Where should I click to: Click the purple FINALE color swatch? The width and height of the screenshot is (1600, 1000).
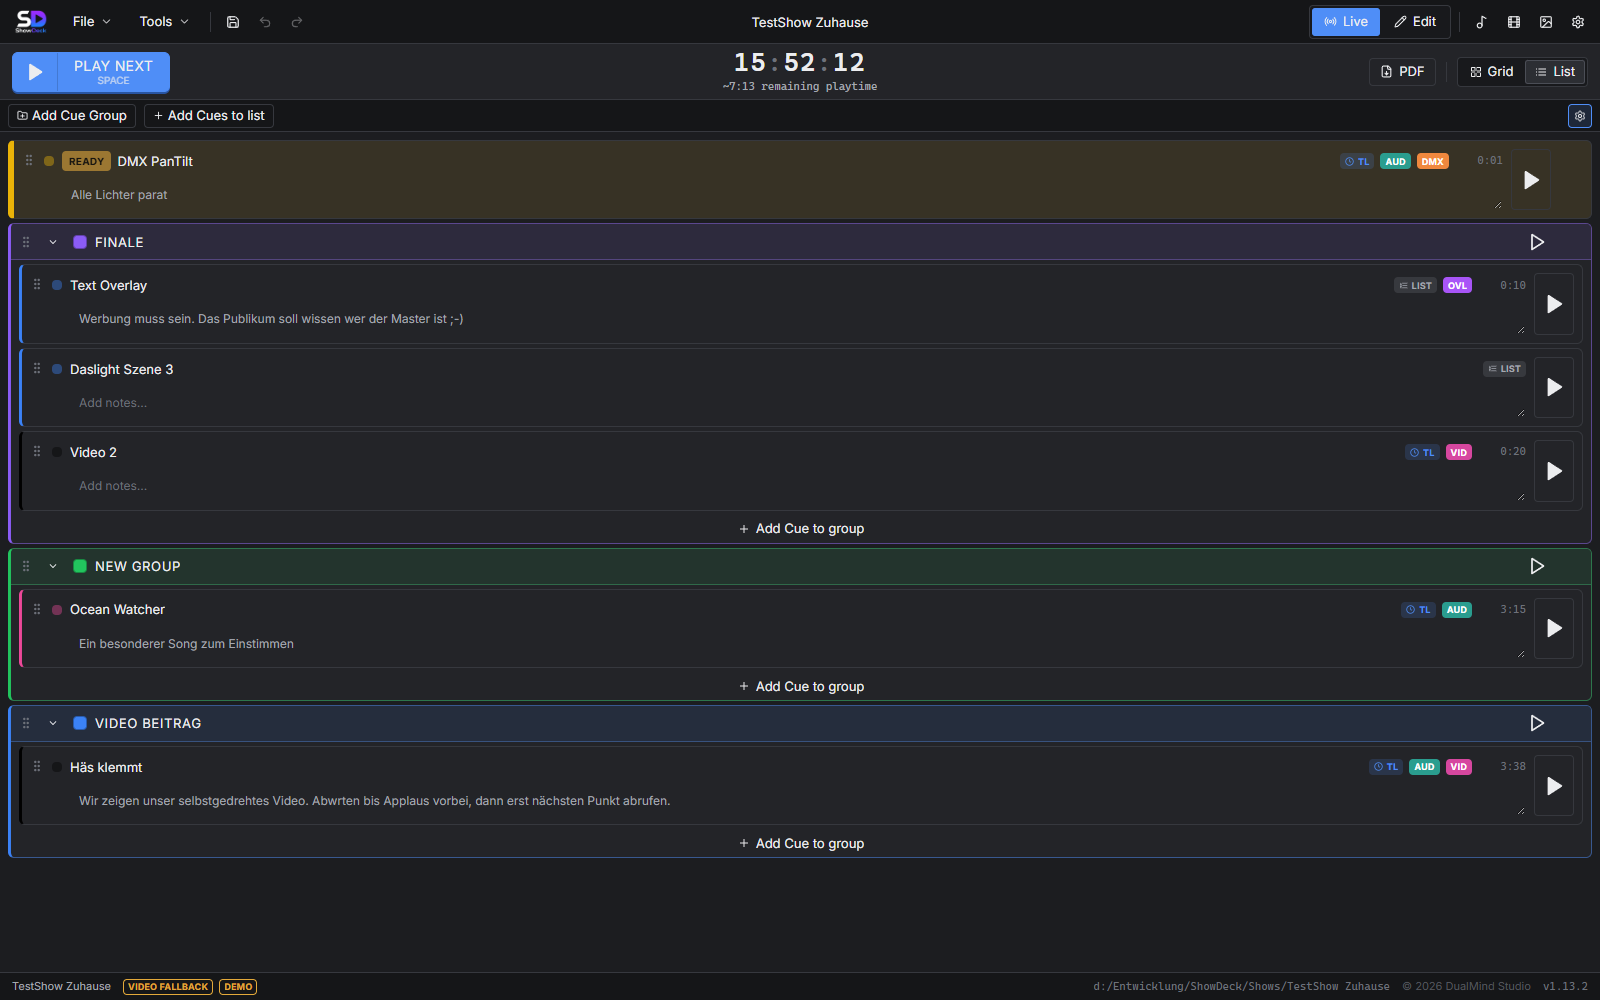coord(80,242)
